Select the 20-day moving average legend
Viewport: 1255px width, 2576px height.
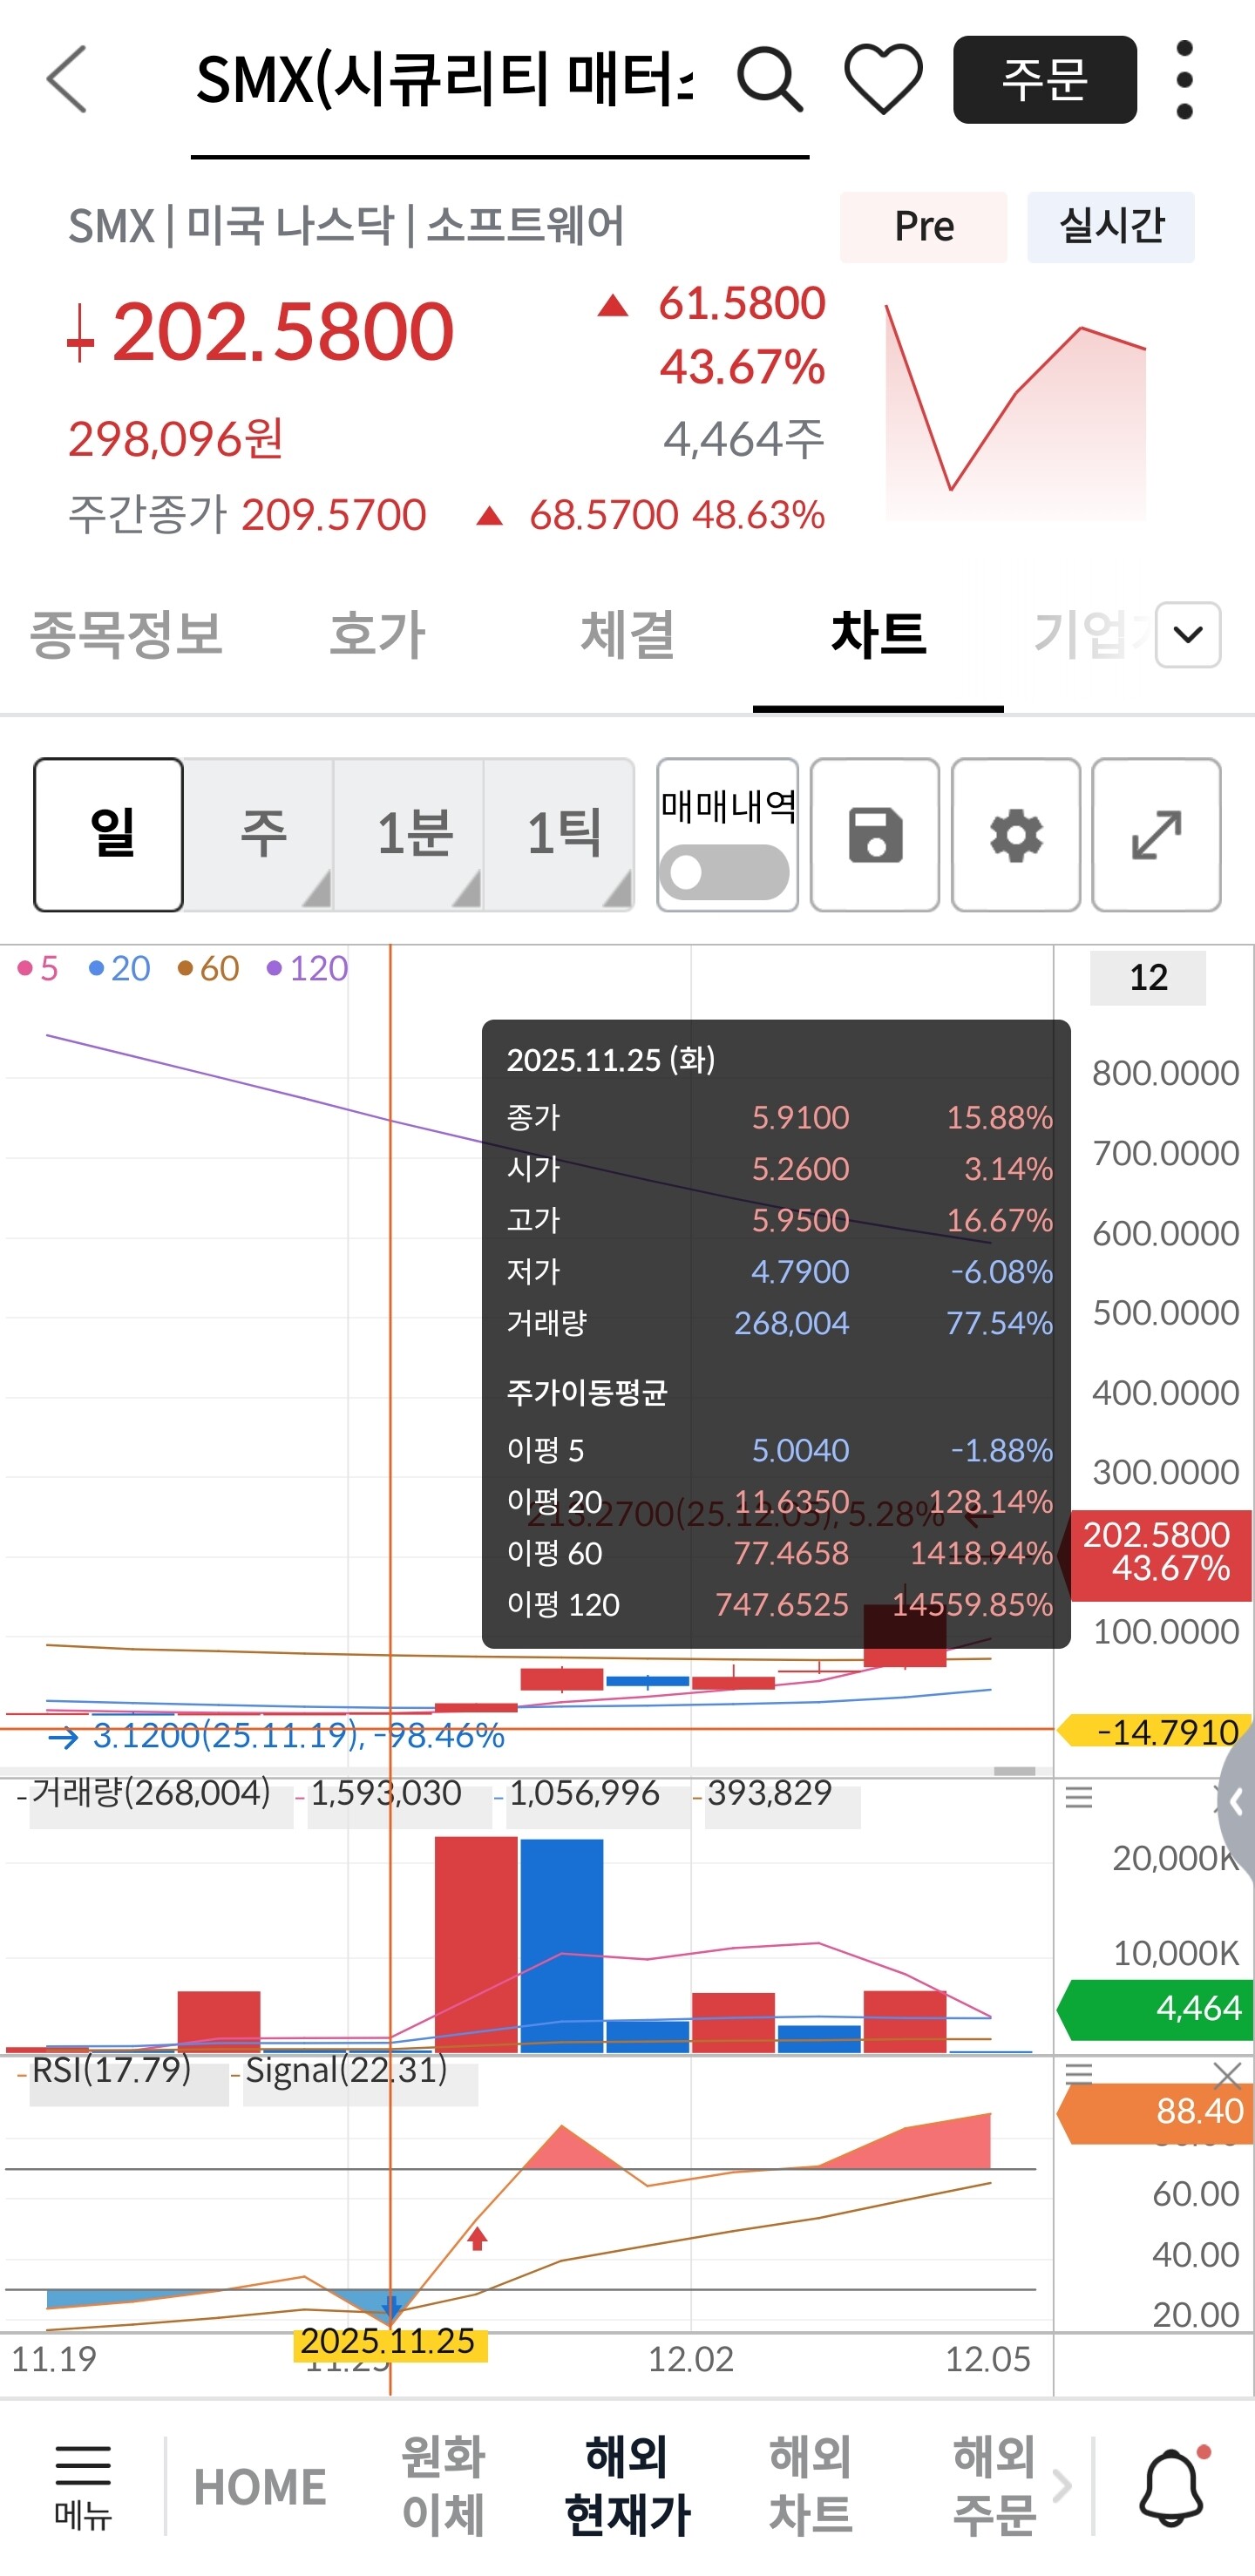point(119,968)
